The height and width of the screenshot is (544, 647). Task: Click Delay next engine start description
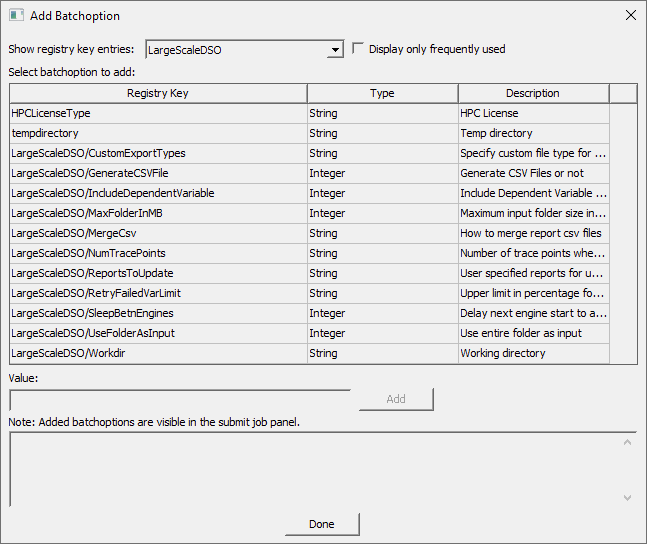point(534,313)
